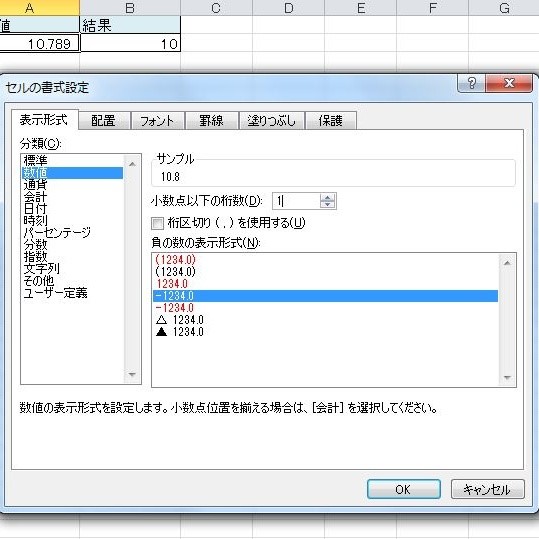Choose 会計 category
Screen dimensions: 539x539
72,197
